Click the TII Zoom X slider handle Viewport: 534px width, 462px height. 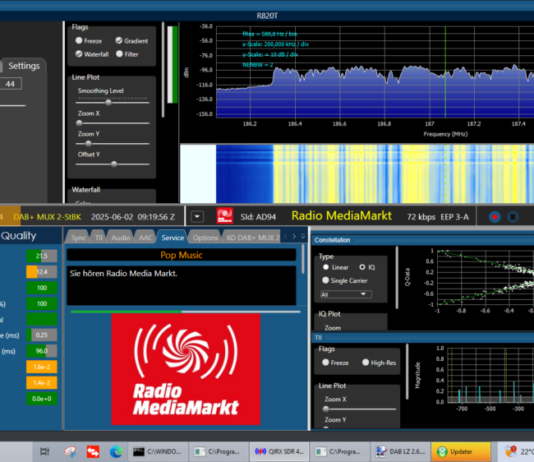tap(326, 409)
